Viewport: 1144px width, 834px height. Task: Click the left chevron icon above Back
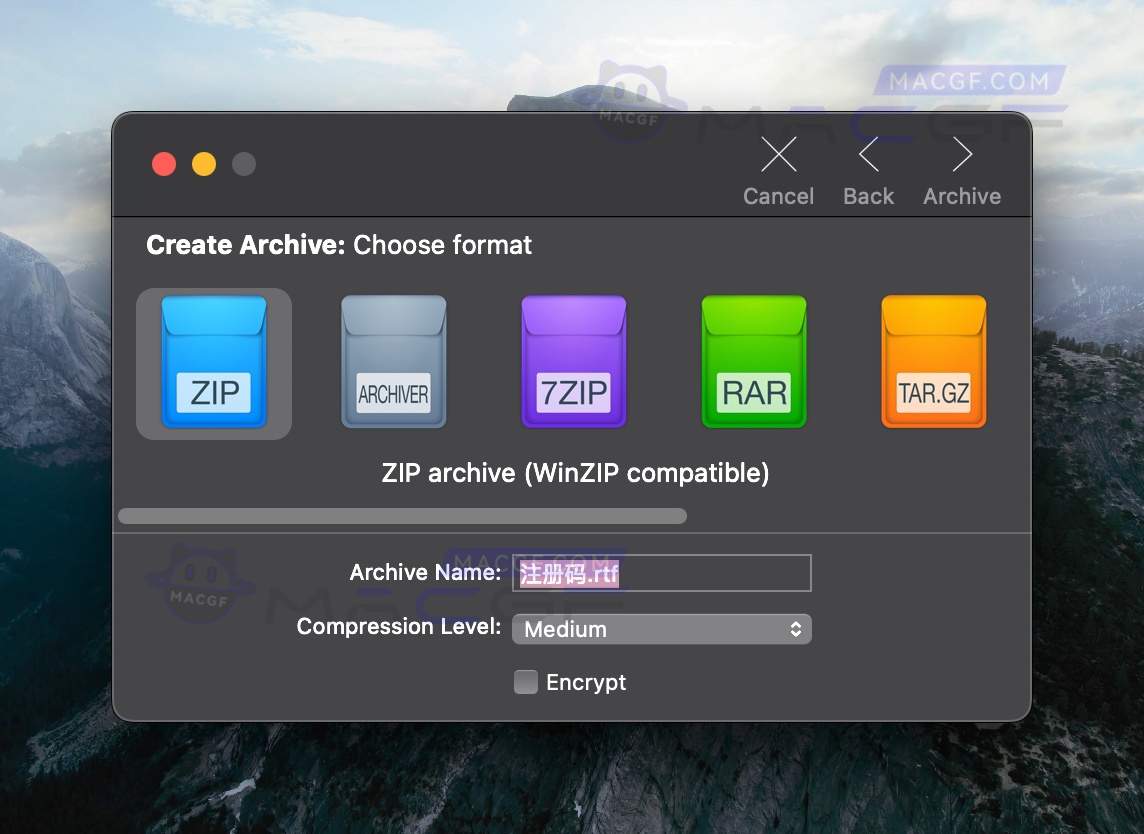(x=868, y=155)
